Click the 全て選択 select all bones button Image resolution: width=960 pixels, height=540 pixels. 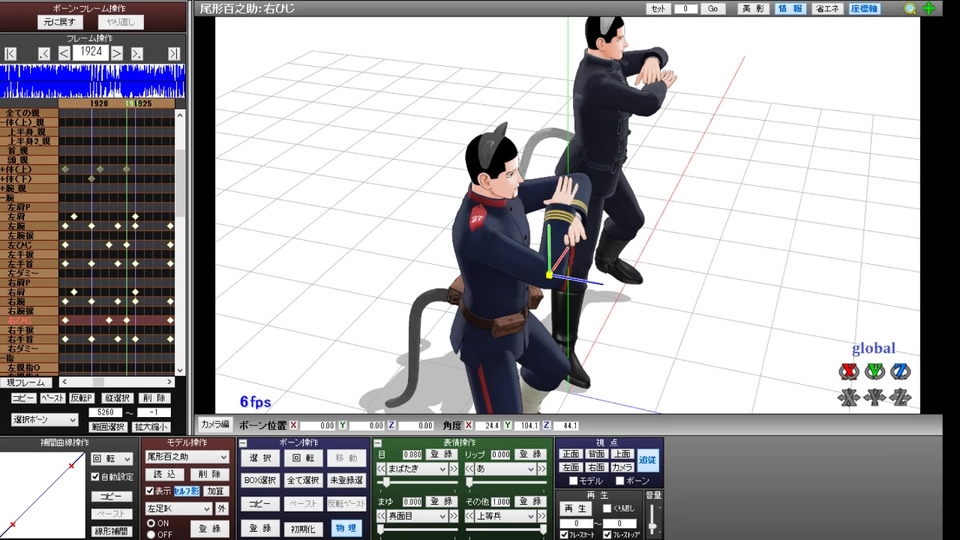pos(303,481)
